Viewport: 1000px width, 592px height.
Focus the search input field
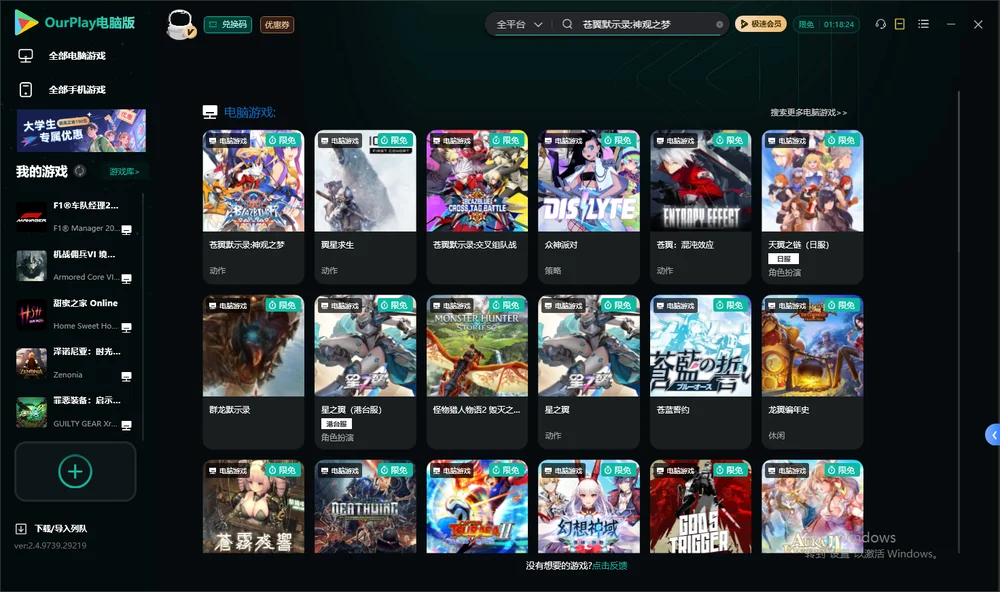coord(645,24)
